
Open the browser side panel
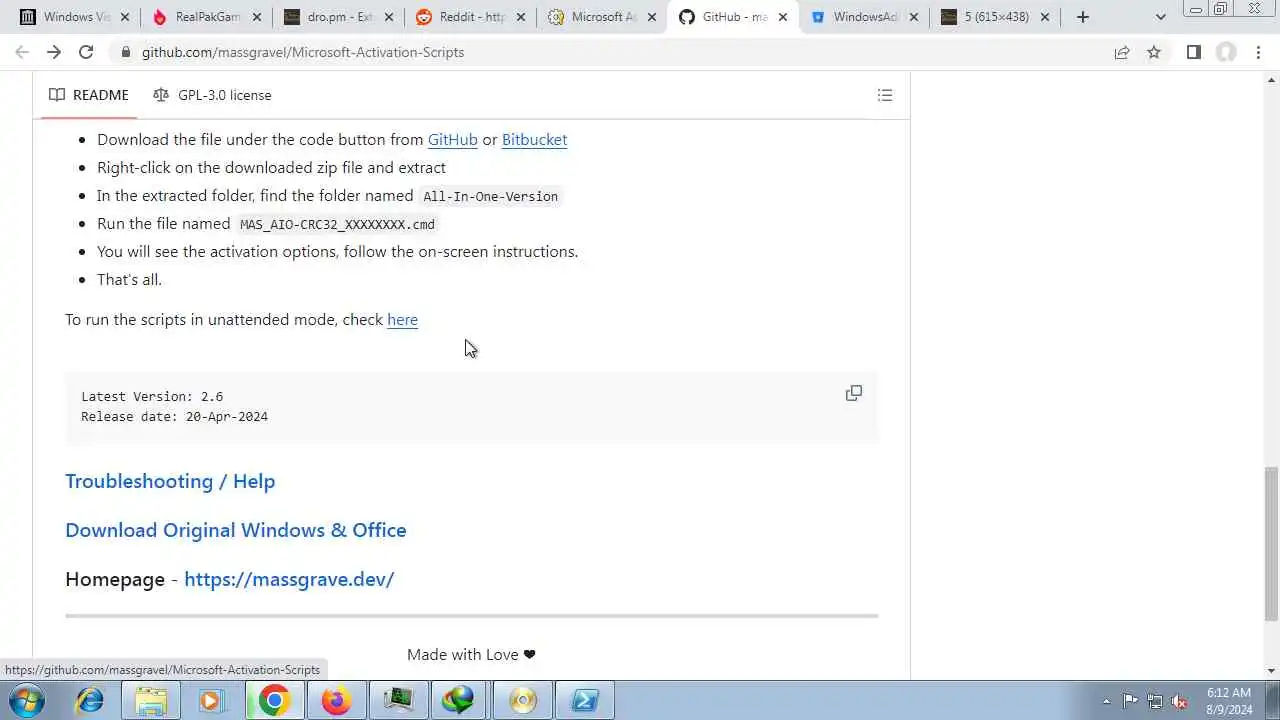point(1193,52)
